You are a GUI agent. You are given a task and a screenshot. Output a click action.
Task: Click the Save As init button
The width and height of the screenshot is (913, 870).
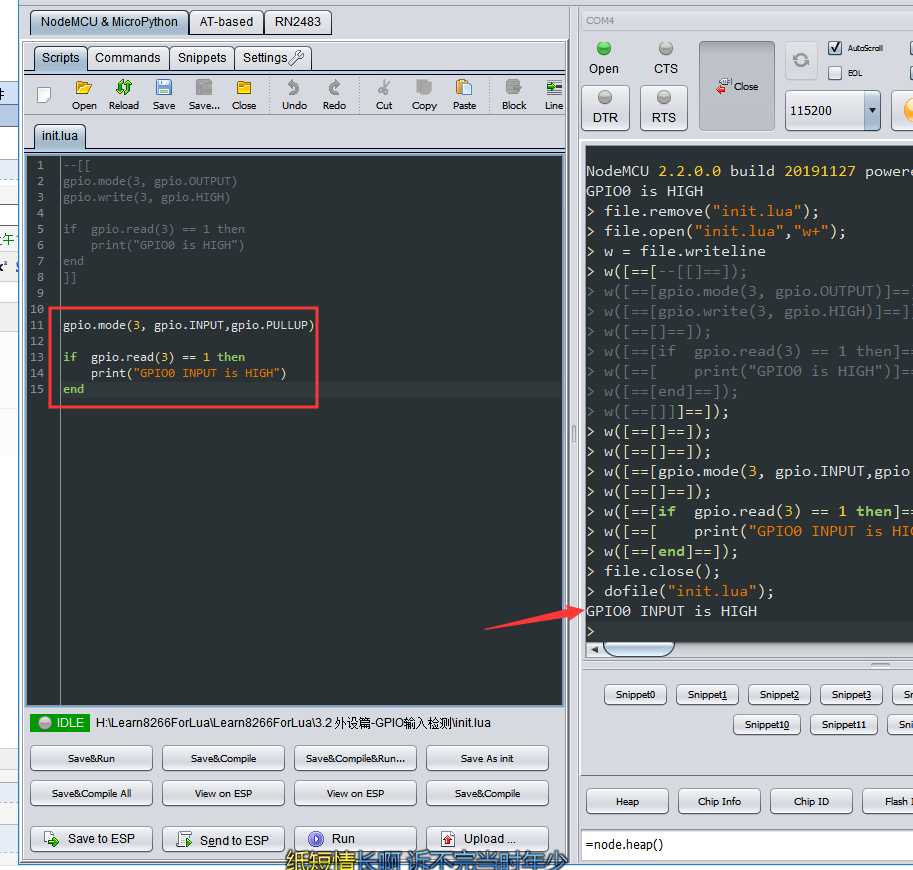tap(487, 758)
